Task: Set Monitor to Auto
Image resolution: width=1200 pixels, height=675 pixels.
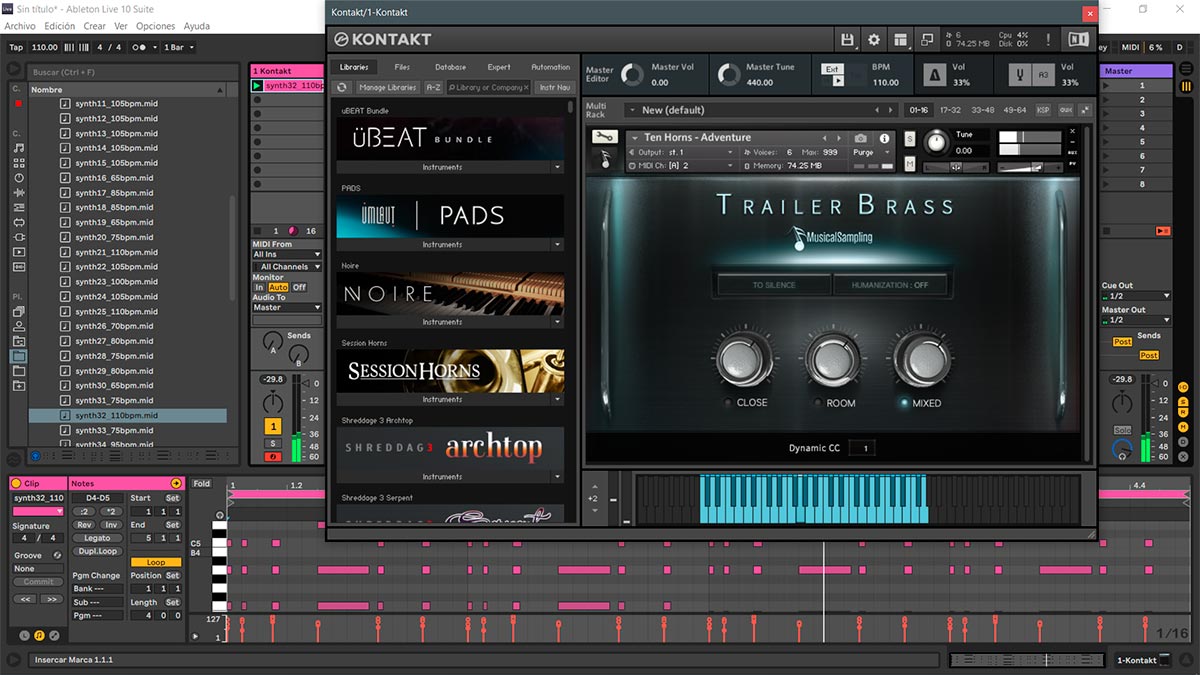Action: pos(277,287)
